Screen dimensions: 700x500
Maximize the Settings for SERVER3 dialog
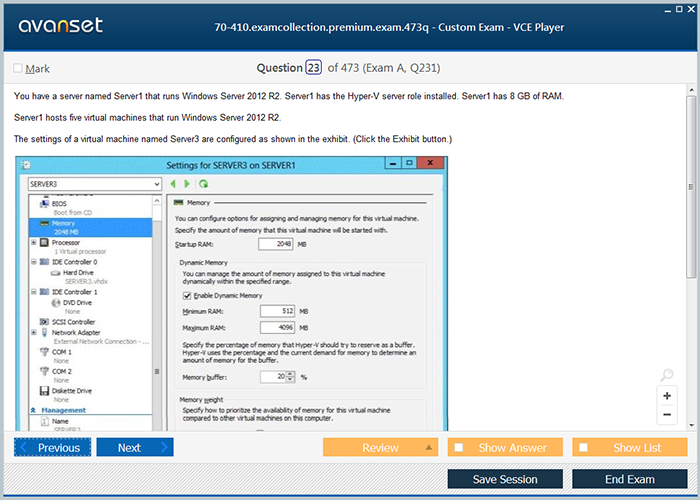coord(409,163)
